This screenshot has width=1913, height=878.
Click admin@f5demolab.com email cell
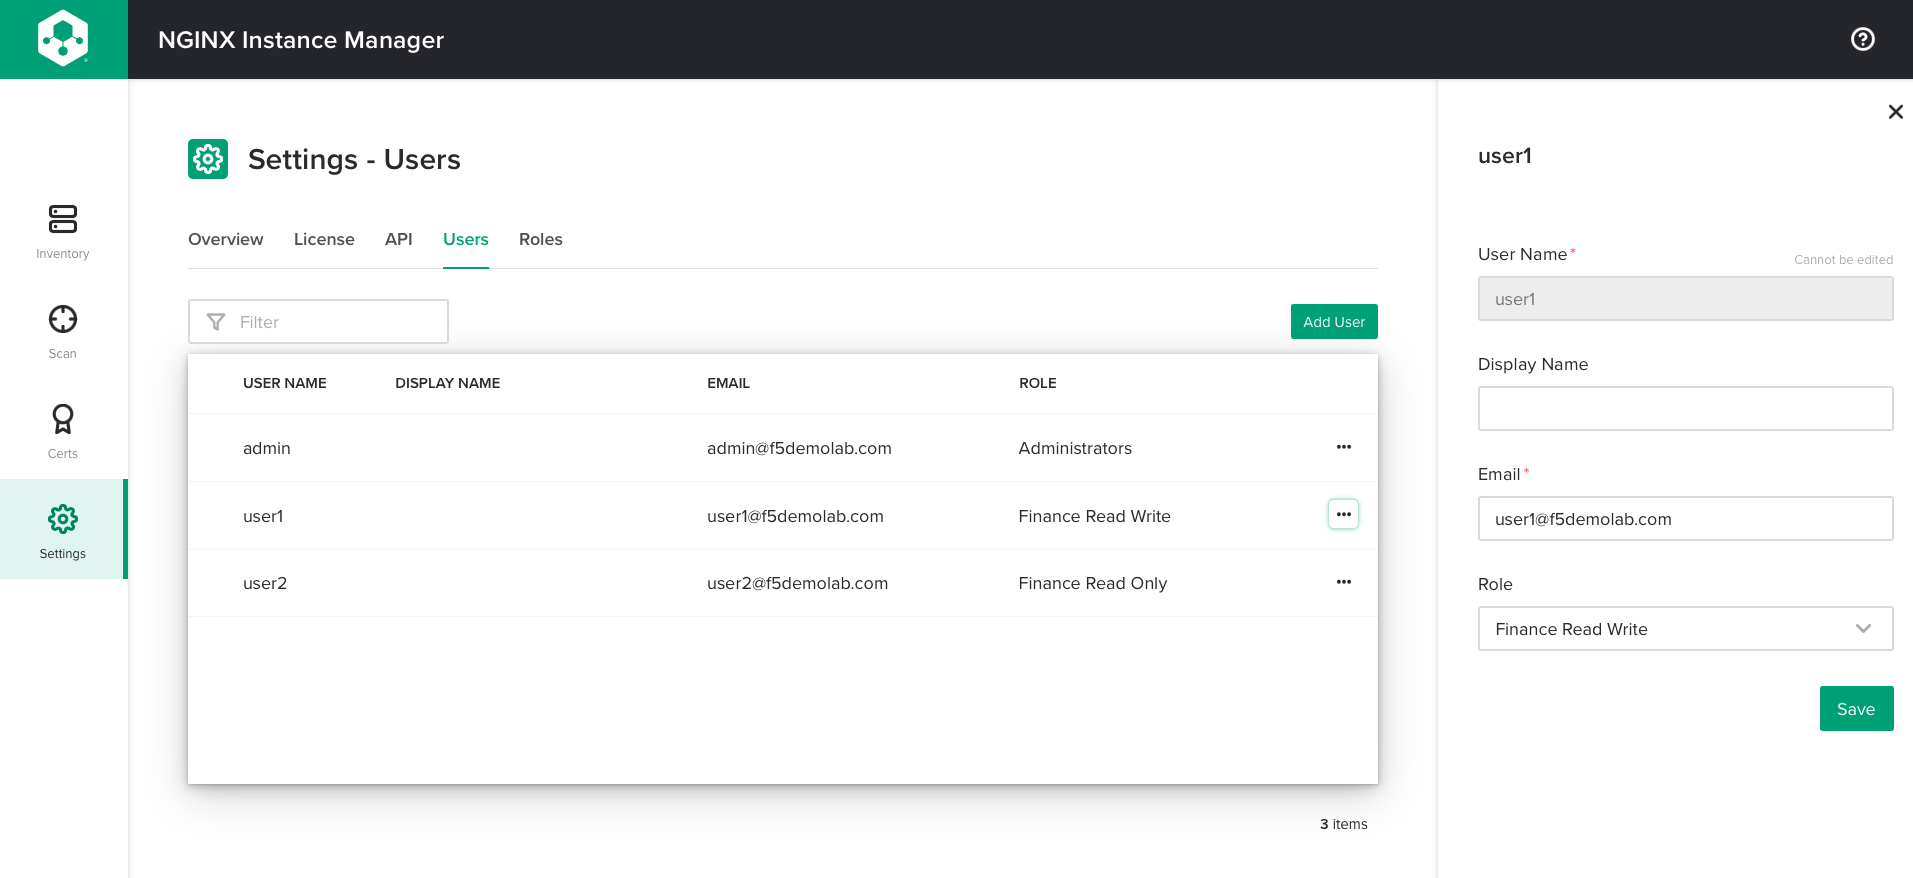pyautogui.click(x=799, y=448)
